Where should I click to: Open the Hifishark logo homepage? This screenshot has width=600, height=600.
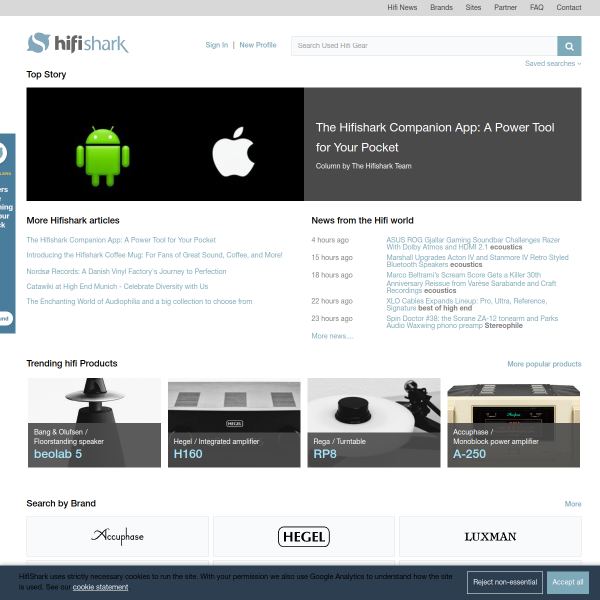(x=78, y=43)
